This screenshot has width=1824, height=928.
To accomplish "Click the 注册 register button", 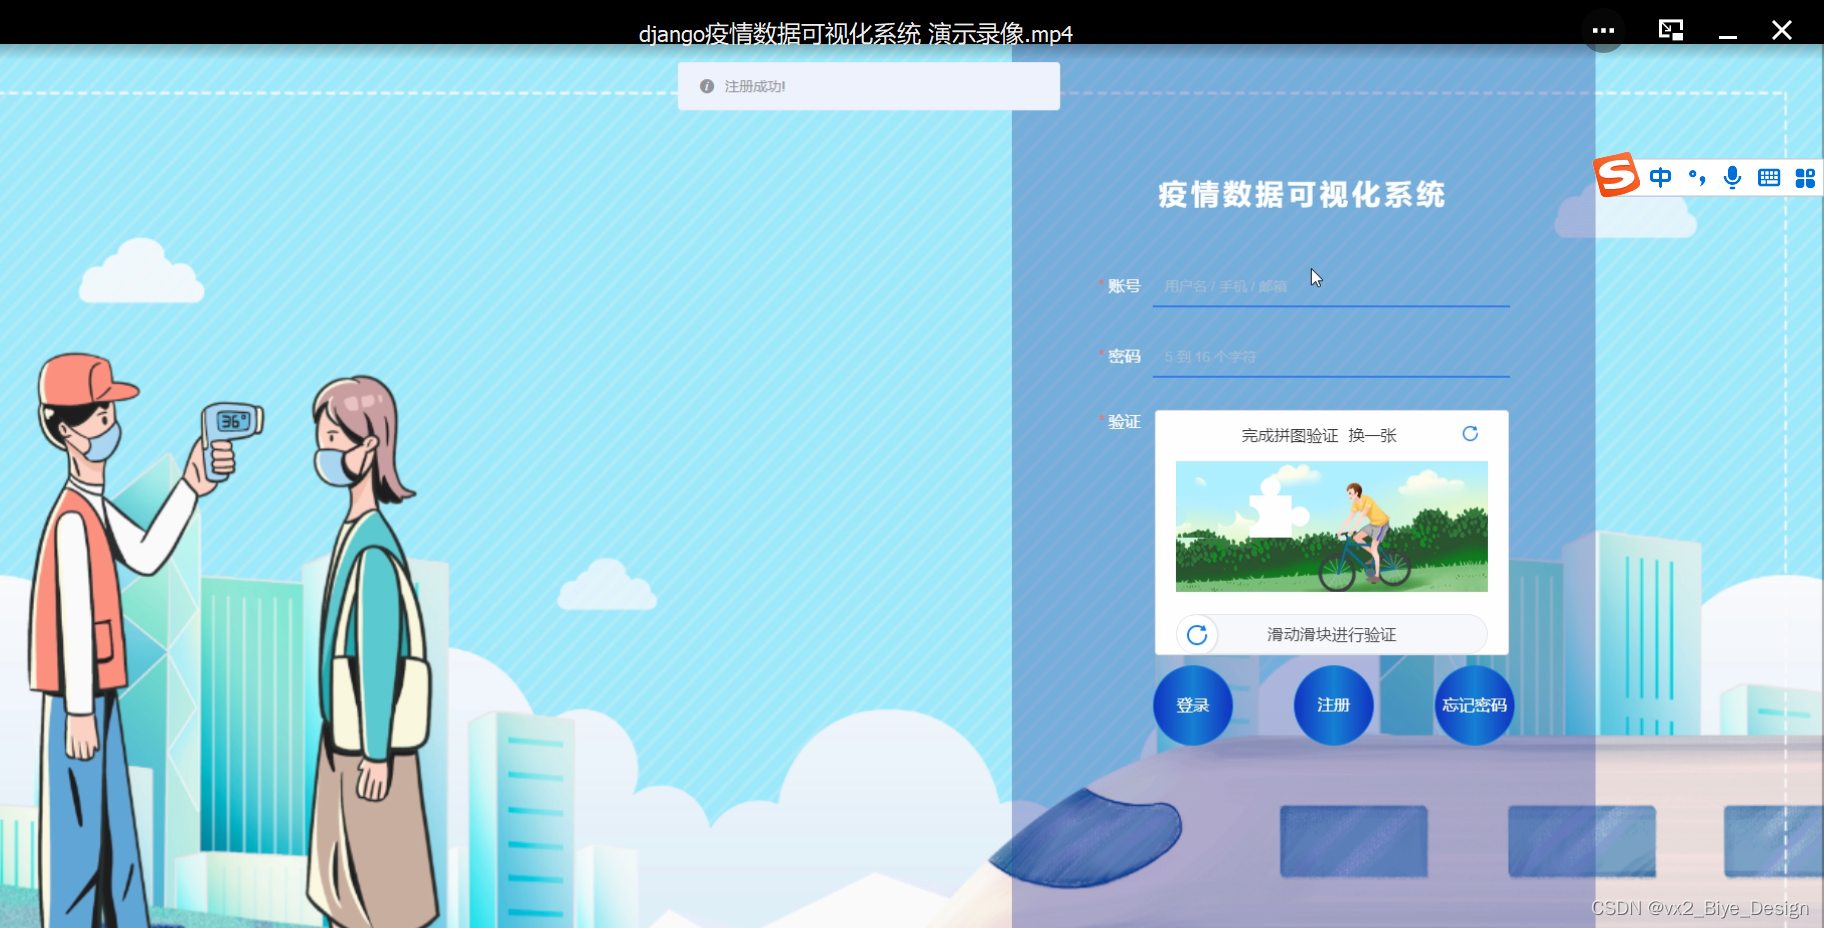I will (1334, 705).
